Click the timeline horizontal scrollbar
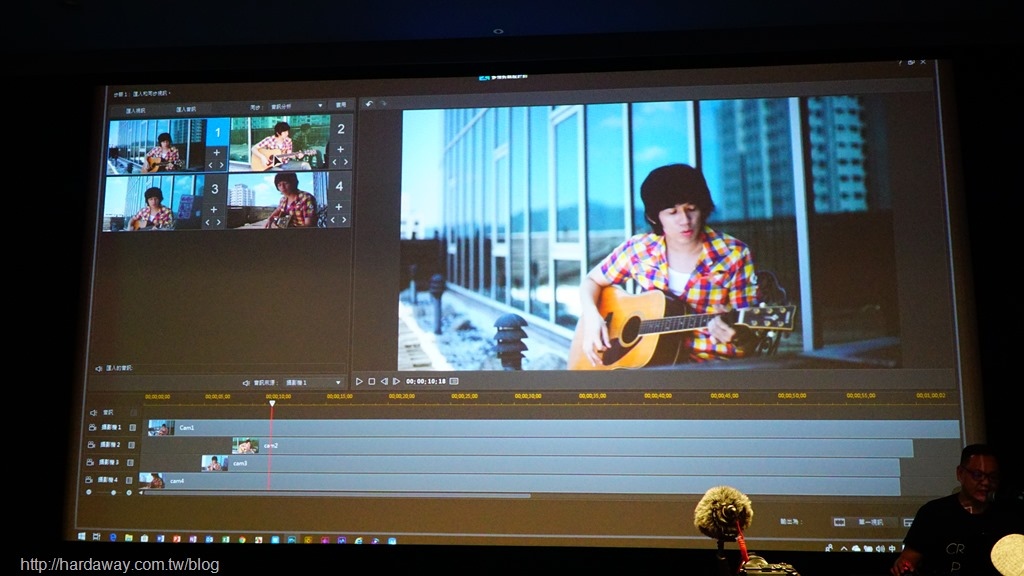This screenshot has width=1024, height=576. pyautogui.click(x=338, y=496)
